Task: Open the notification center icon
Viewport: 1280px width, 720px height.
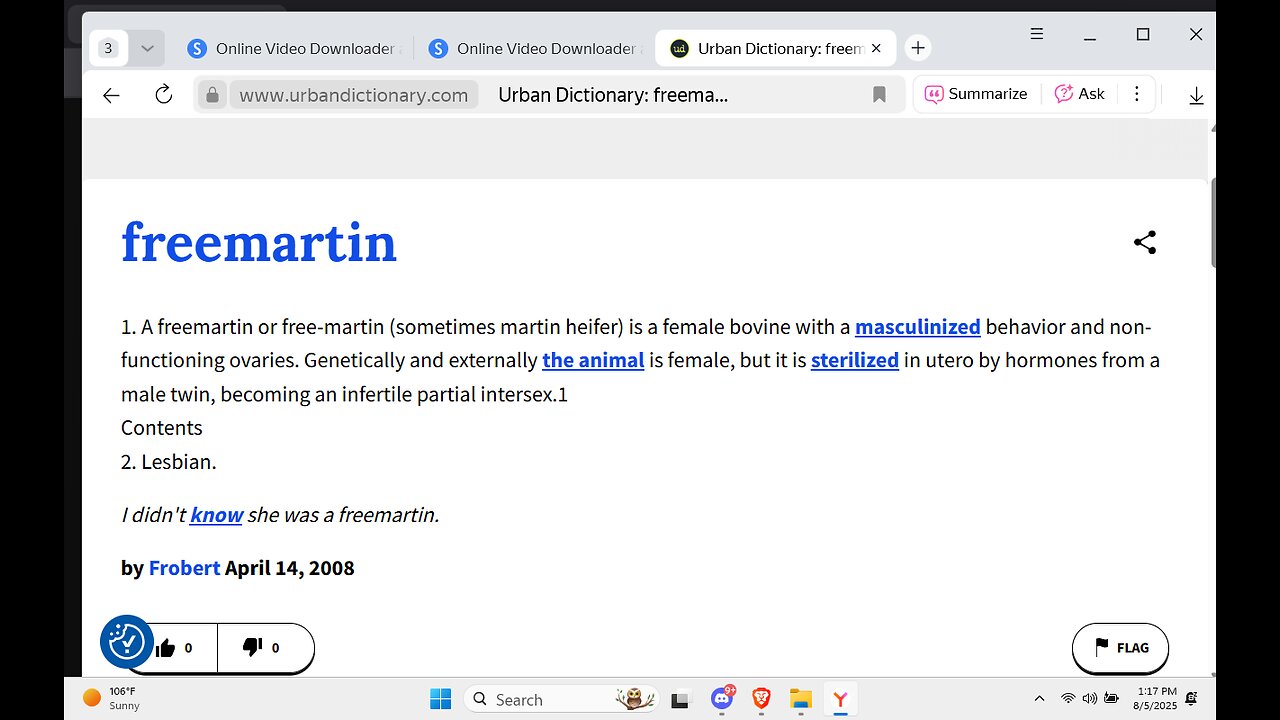Action: pos(1192,699)
